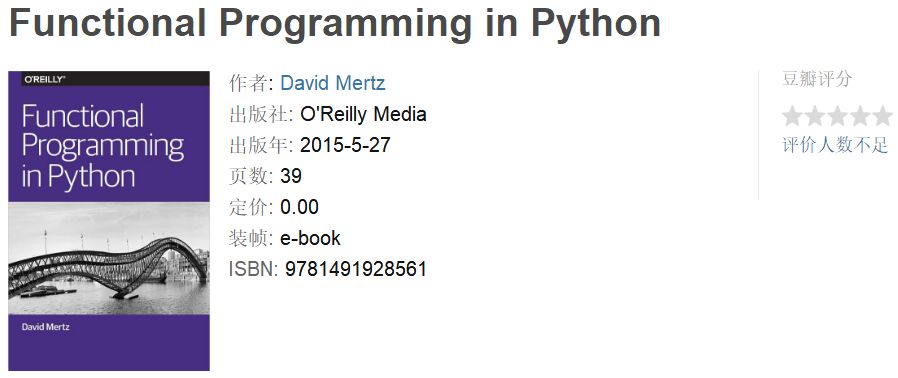Open author link David Mertz

pos(332,83)
